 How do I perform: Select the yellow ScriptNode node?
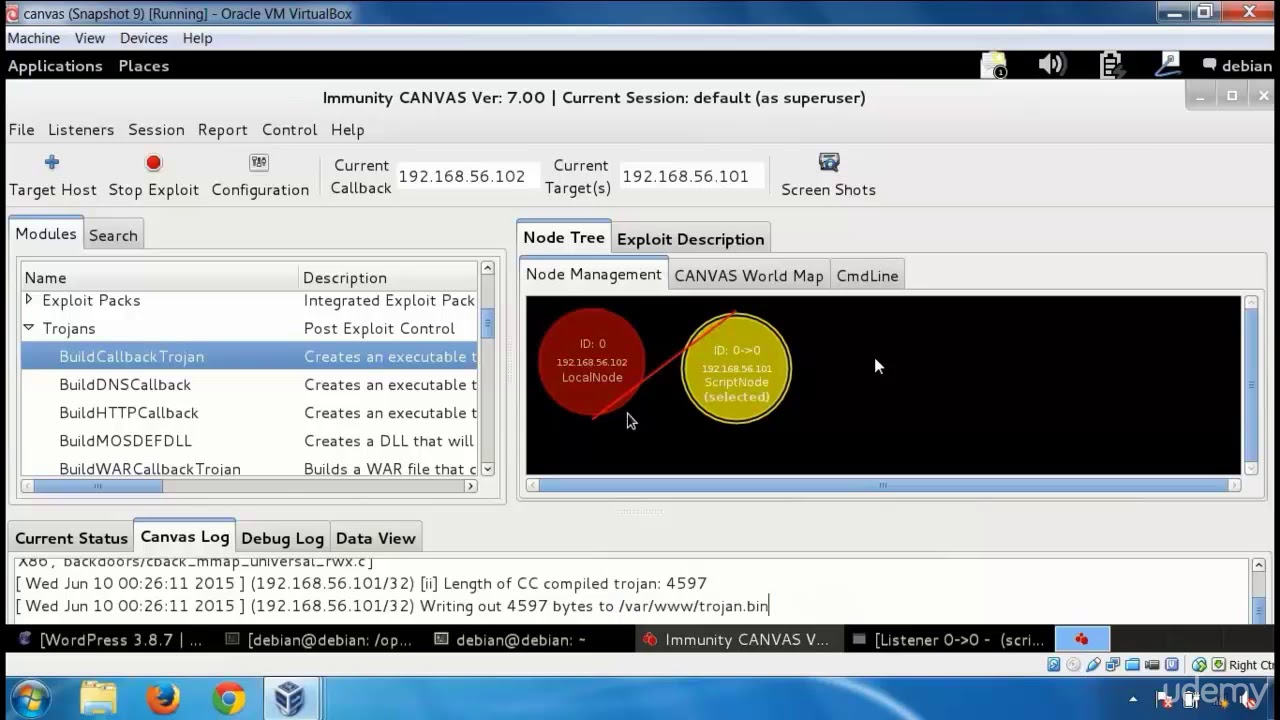click(736, 368)
